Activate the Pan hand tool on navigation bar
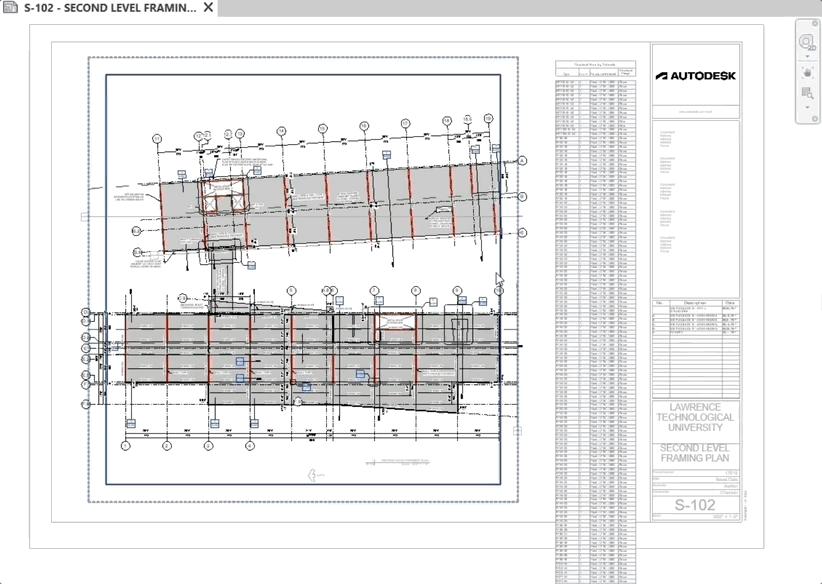The height and width of the screenshot is (584, 822). pyautogui.click(x=806, y=72)
